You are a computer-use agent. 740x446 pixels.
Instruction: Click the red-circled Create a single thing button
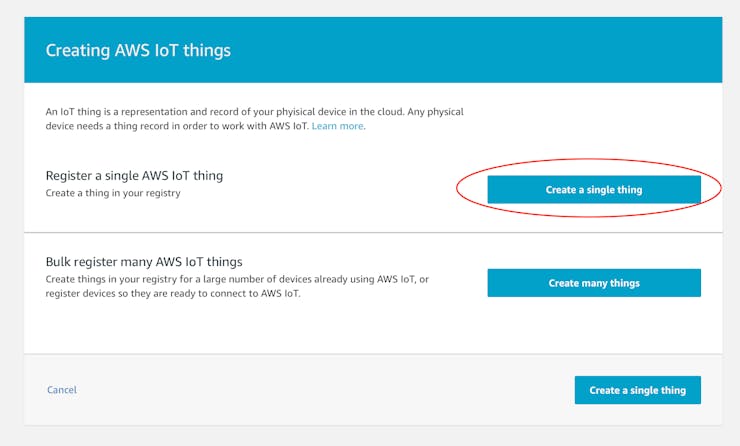[594, 190]
